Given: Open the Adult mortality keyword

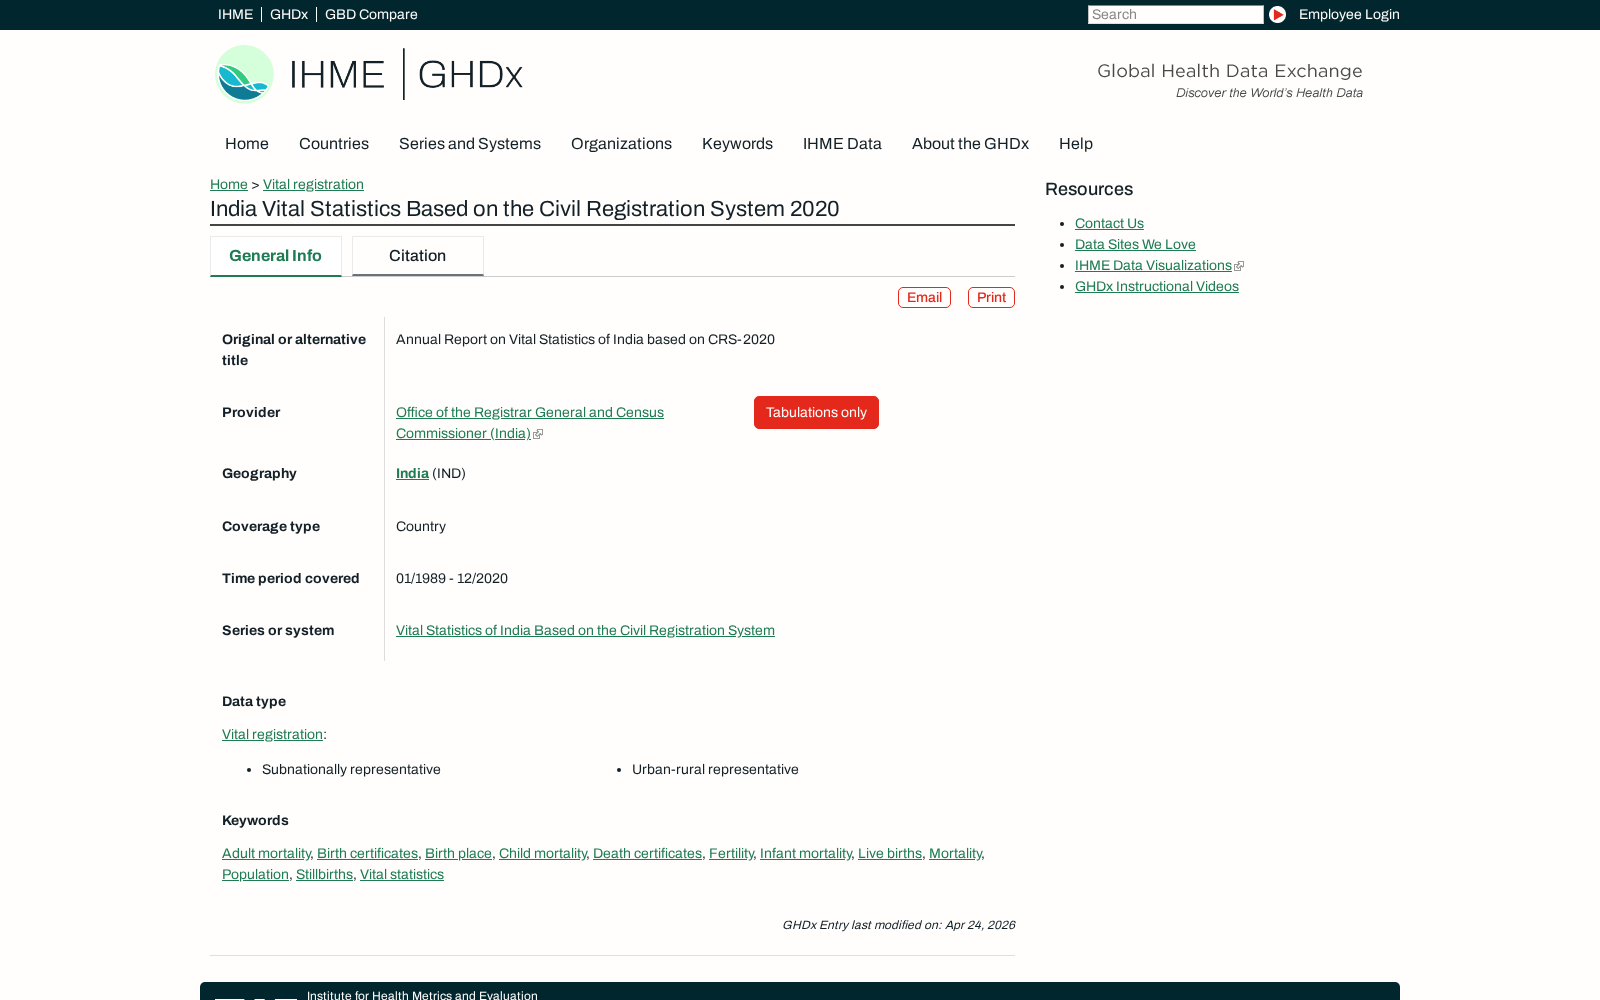Looking at the screenshot, I should (266, 853).
